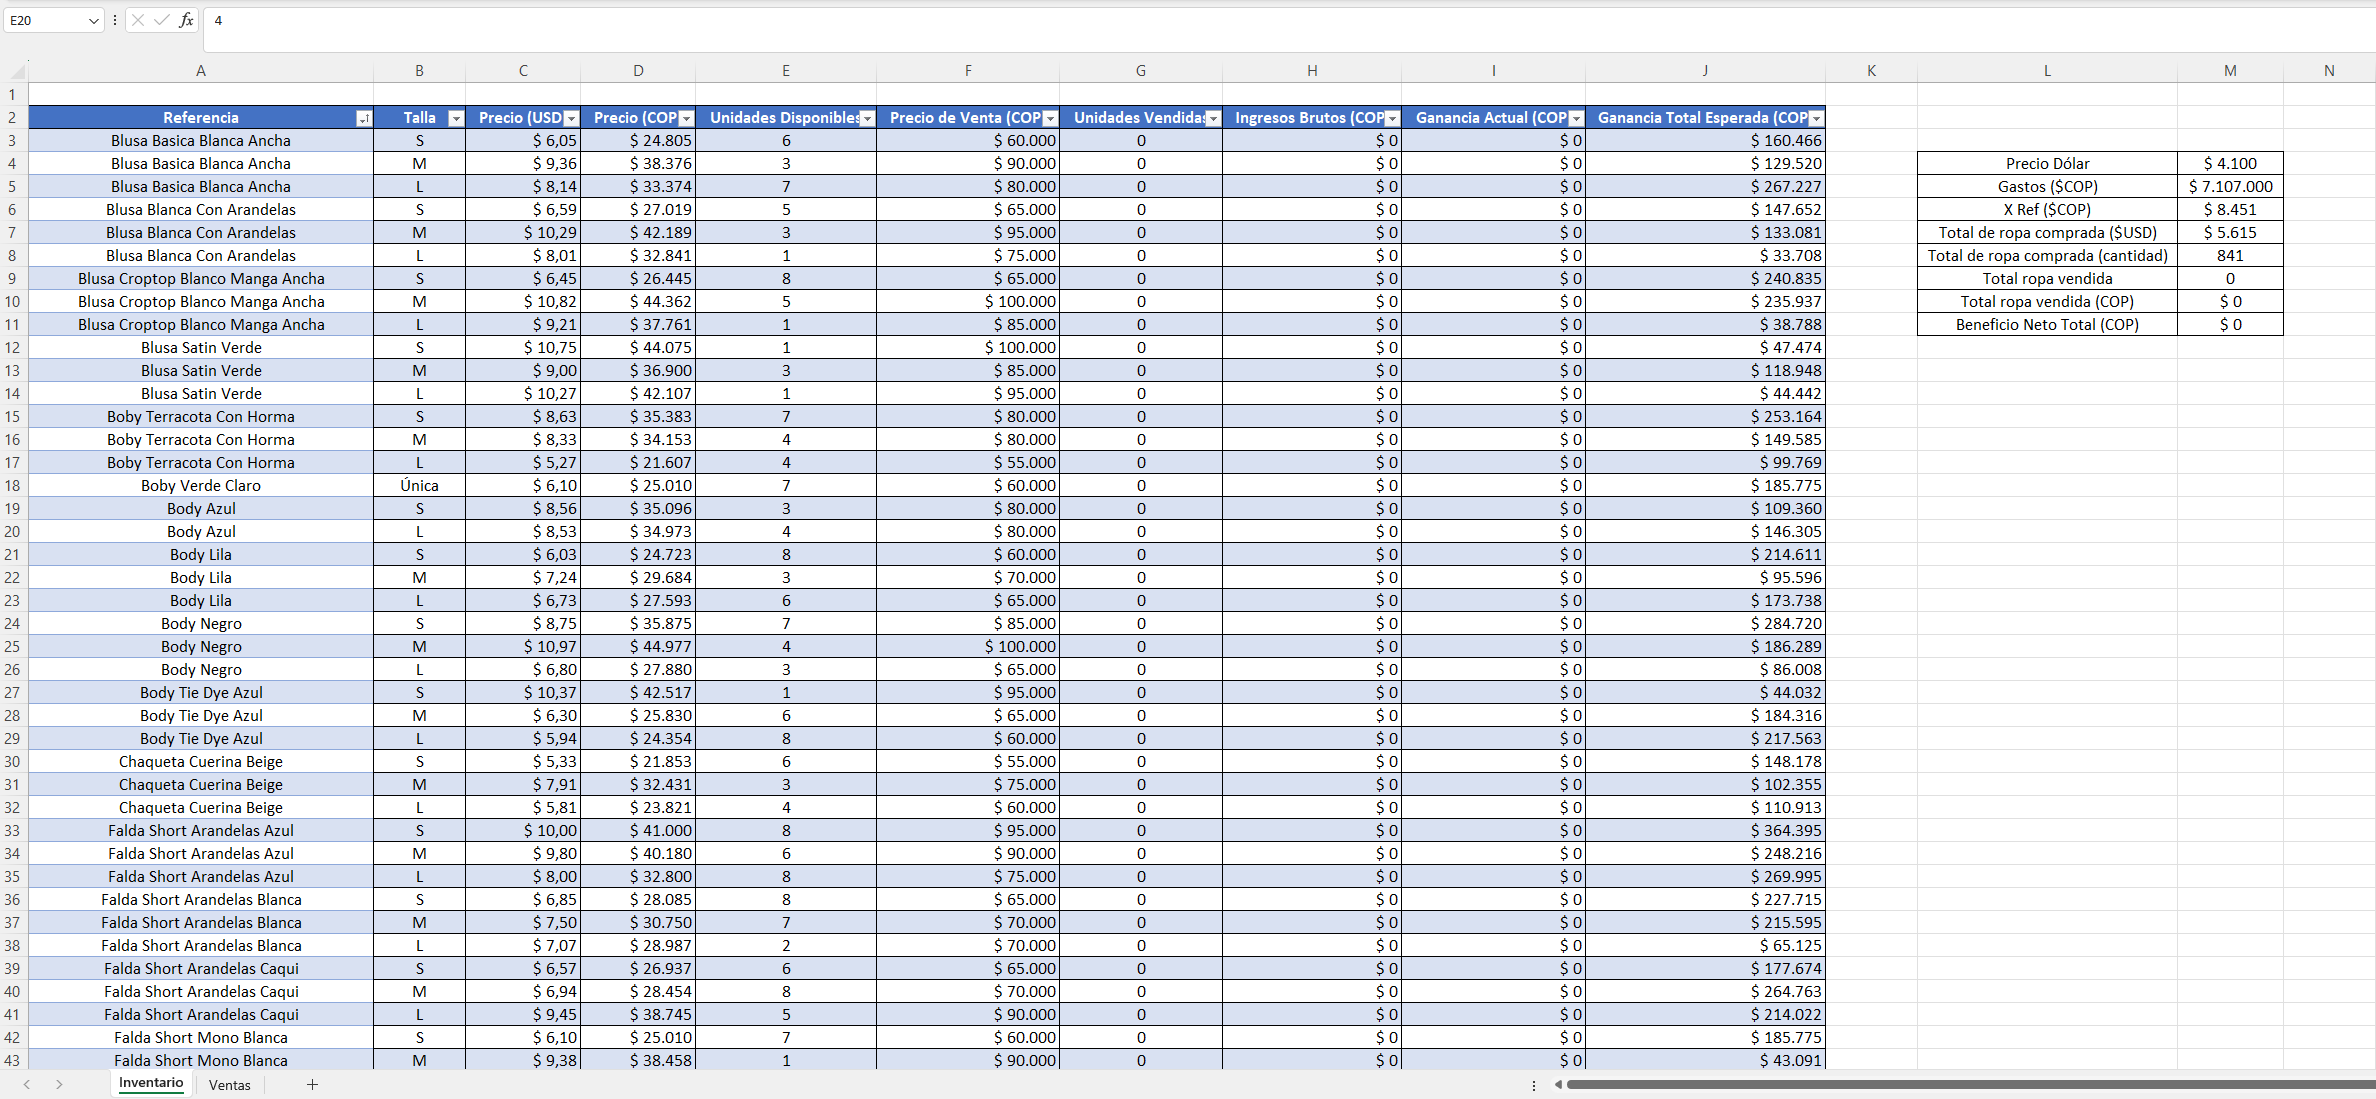Switch to the Ventas sheet tab

pyautogui.click(x=230, y=1084)
